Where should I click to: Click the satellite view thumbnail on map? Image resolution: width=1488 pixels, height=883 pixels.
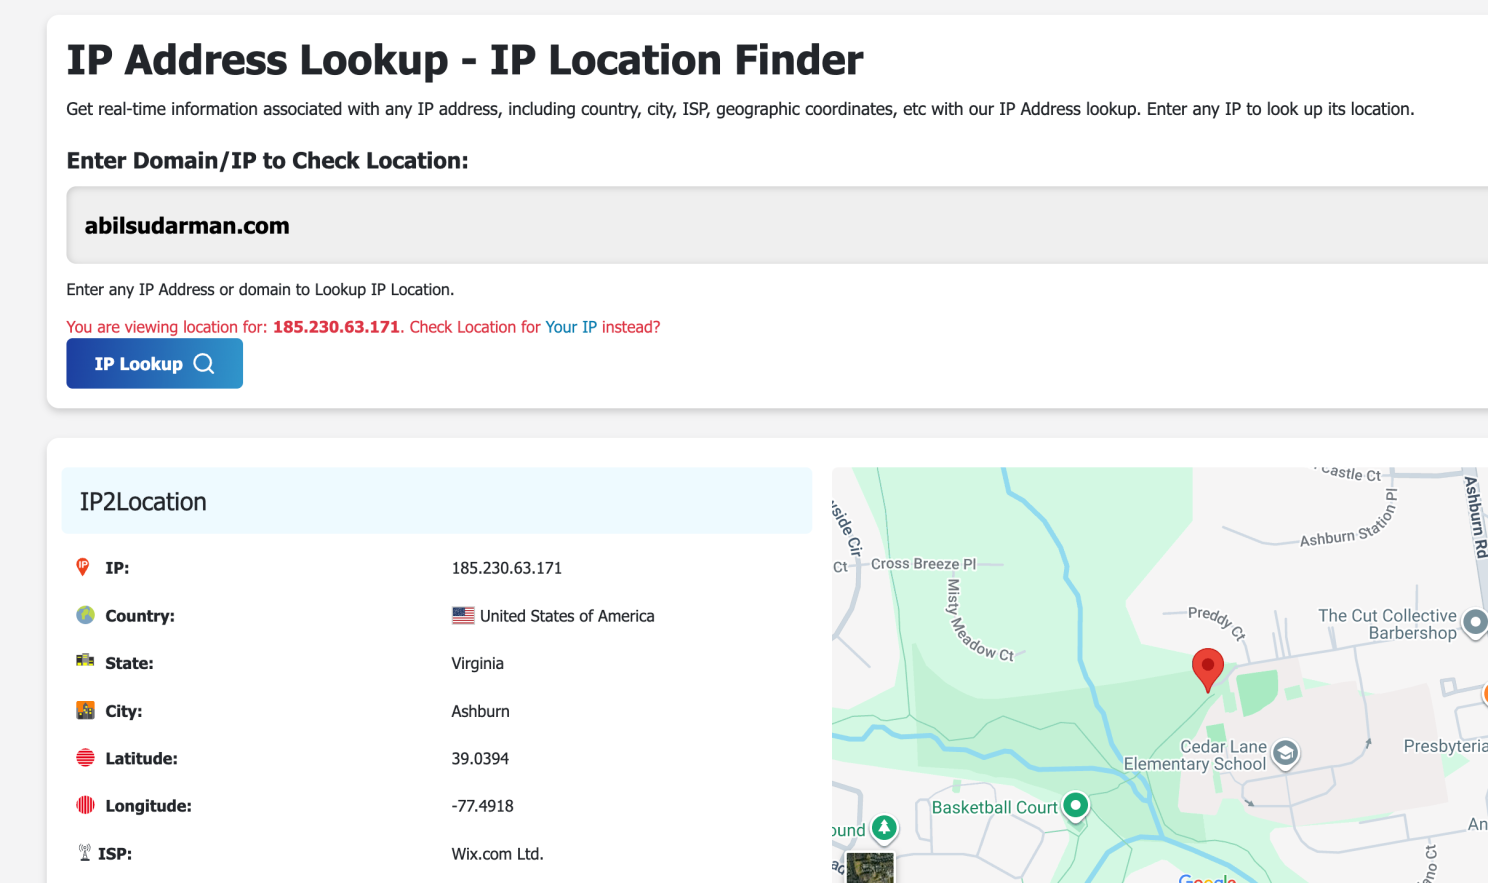pos(870,868)
